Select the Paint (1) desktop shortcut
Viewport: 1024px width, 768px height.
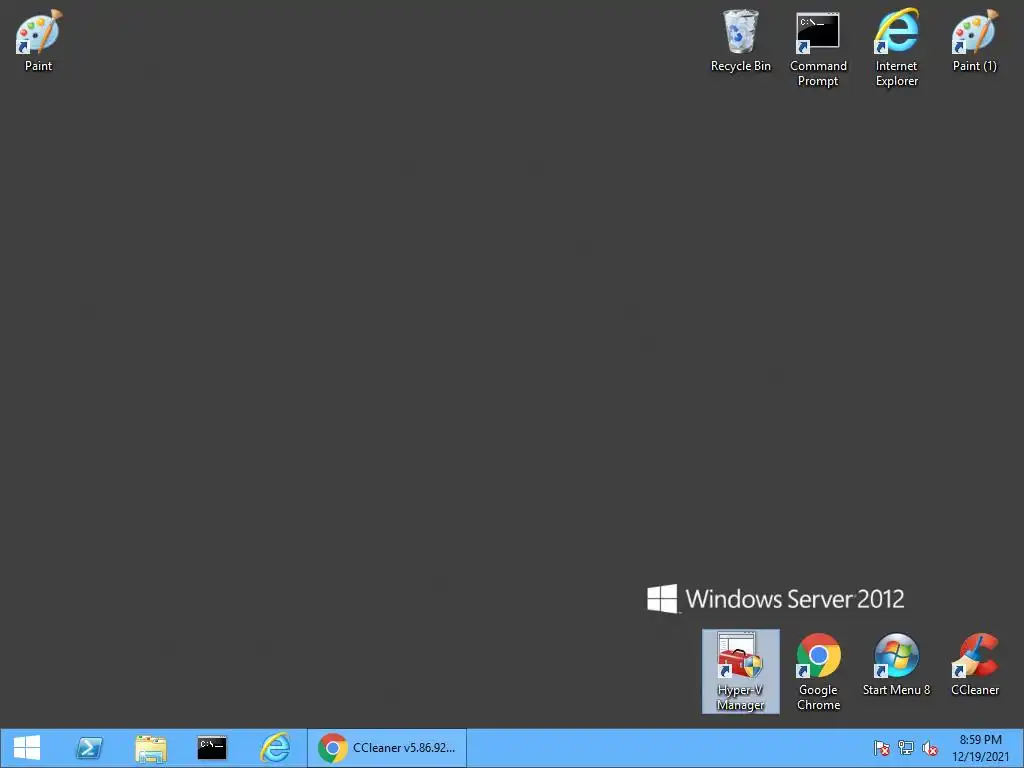(974, 40)
